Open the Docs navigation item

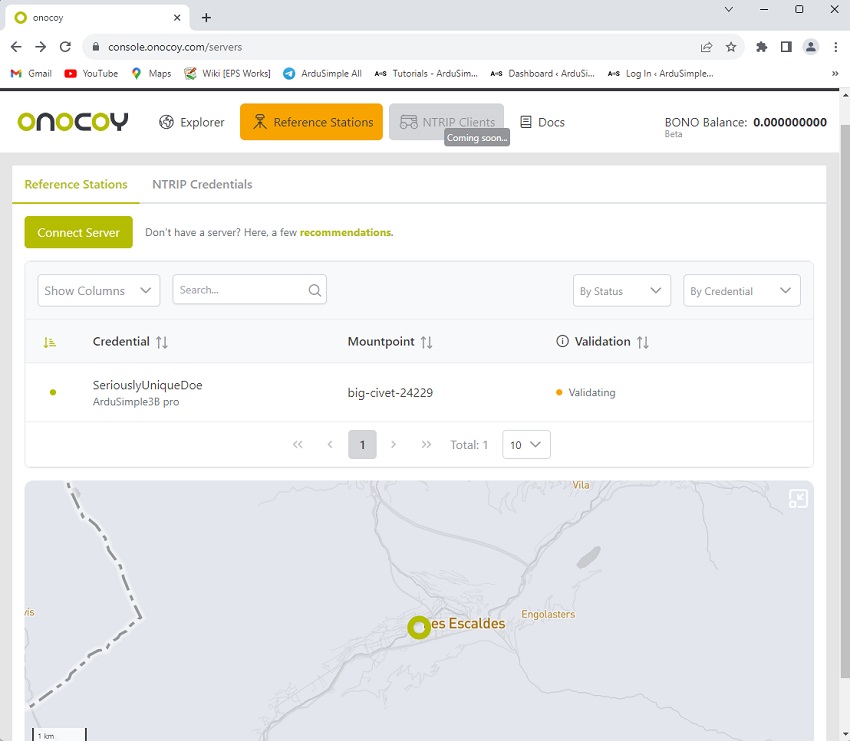click(x=542, y=122)
